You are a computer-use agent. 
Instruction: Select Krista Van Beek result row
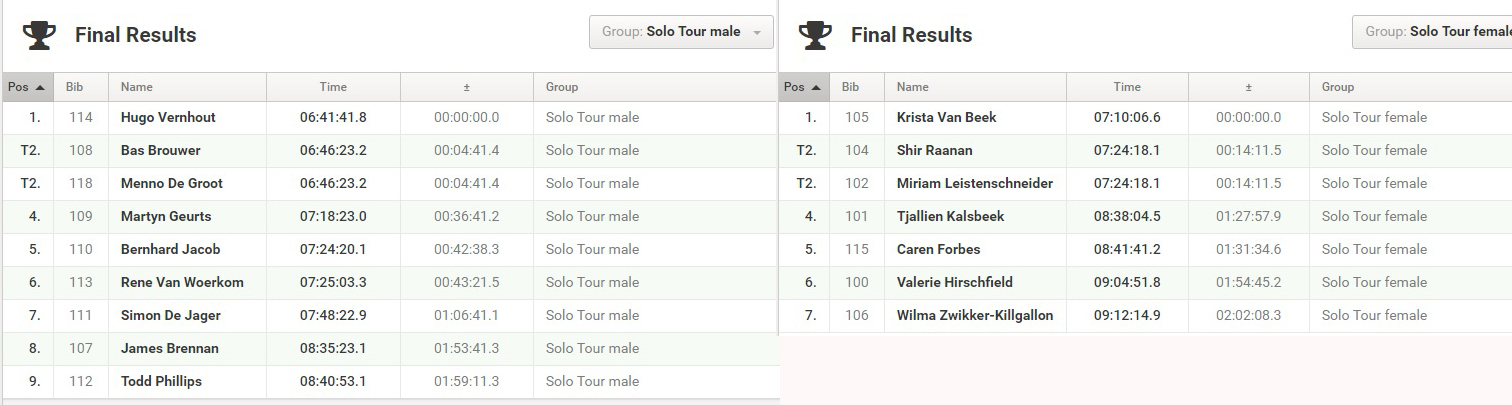tap(1145, 117)
